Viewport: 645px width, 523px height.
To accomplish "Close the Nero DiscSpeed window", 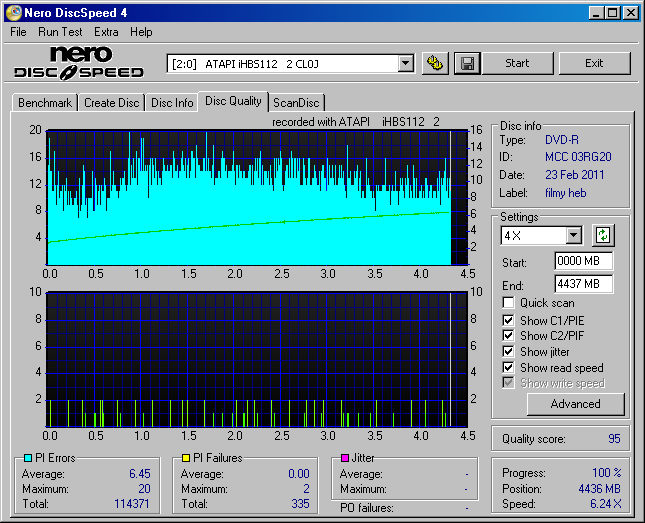I will pyautogui.click(x=631, y=13).
